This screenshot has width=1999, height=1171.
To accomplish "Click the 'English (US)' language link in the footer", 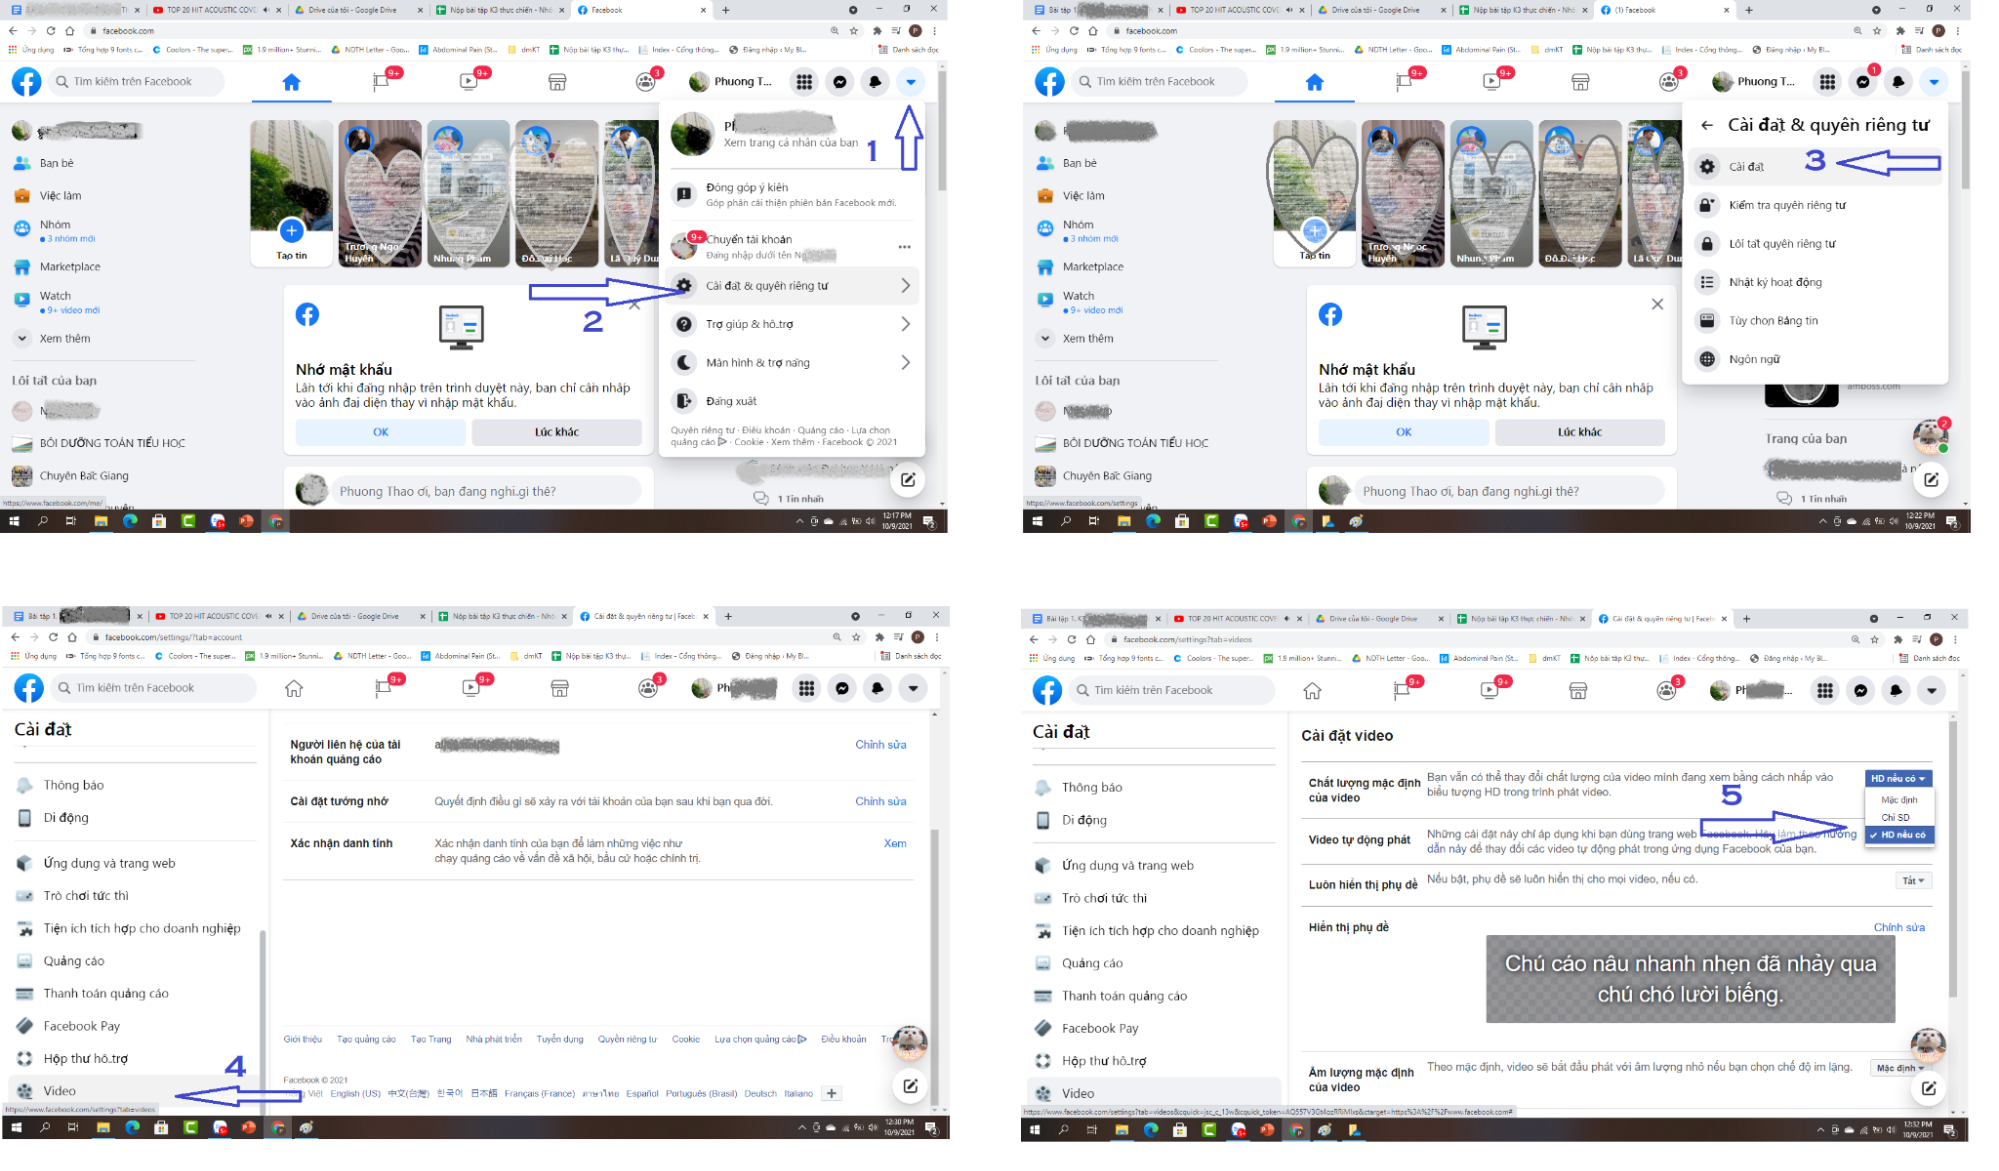I will point(355,1093).
